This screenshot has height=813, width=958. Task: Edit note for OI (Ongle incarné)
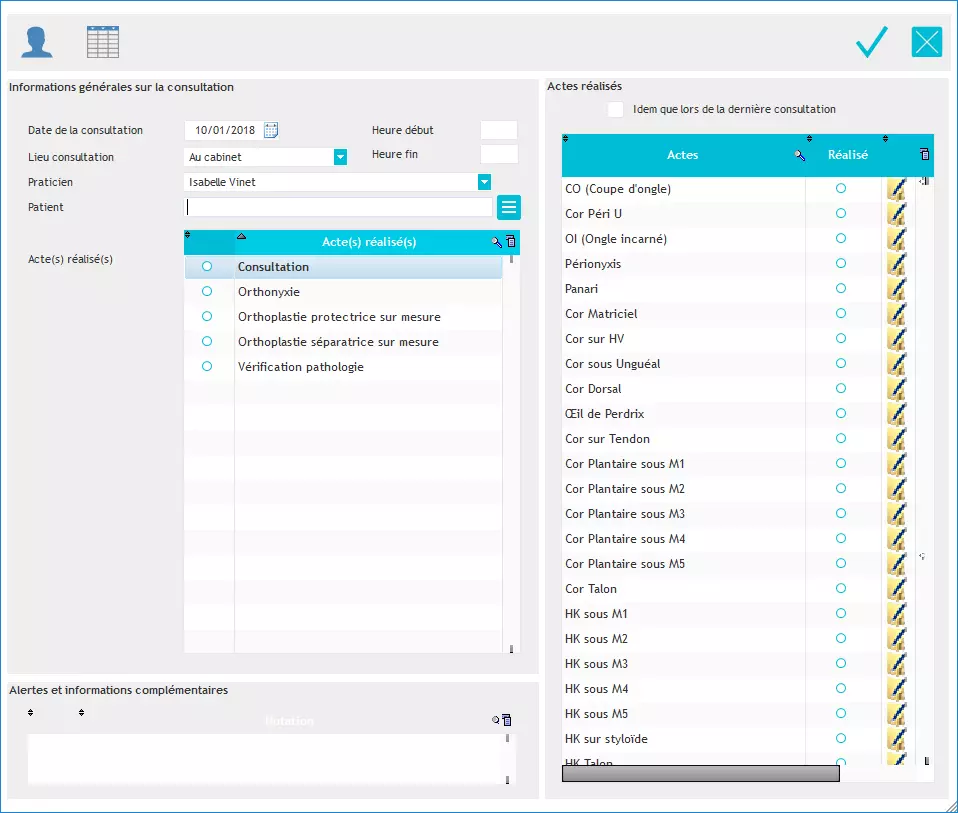coord(896,239)
